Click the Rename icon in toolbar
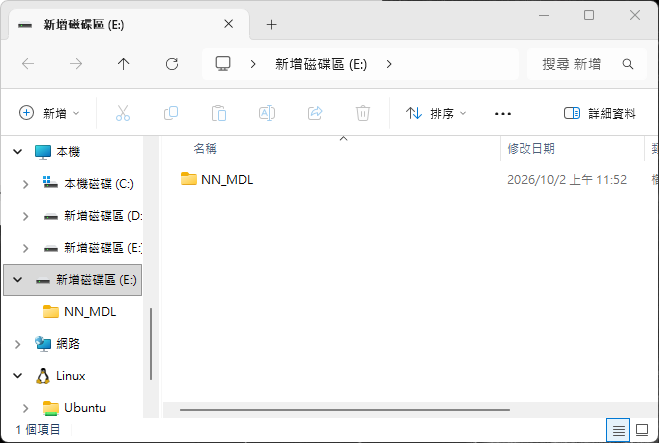The width and height of the screenshot is (659, 443). (x=267, y=113)
